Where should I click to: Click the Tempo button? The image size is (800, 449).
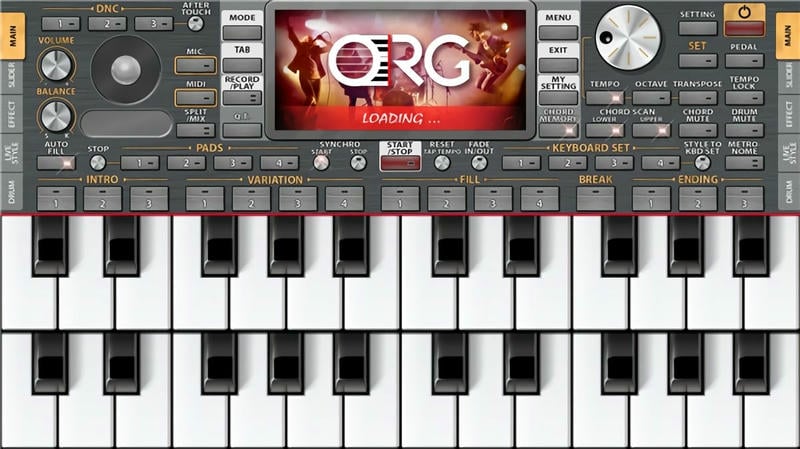605,98
